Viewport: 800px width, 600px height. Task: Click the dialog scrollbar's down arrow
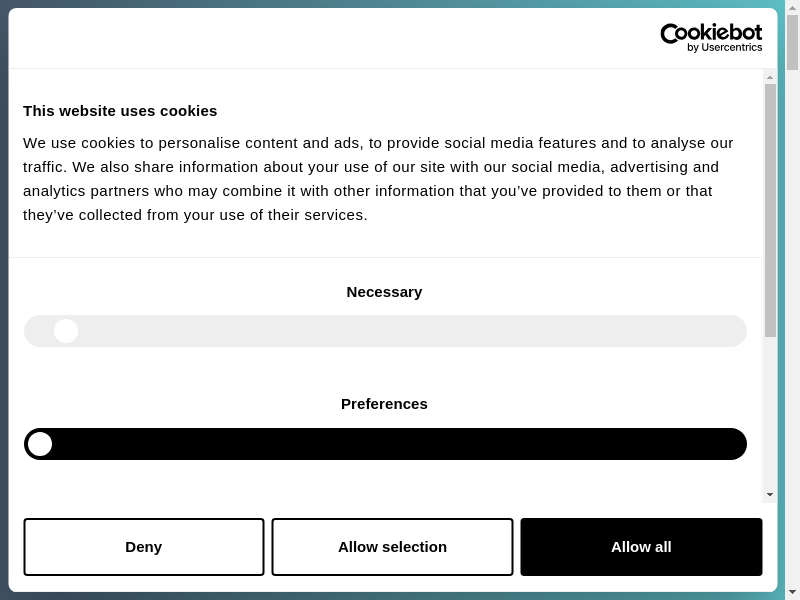[770, 494]
